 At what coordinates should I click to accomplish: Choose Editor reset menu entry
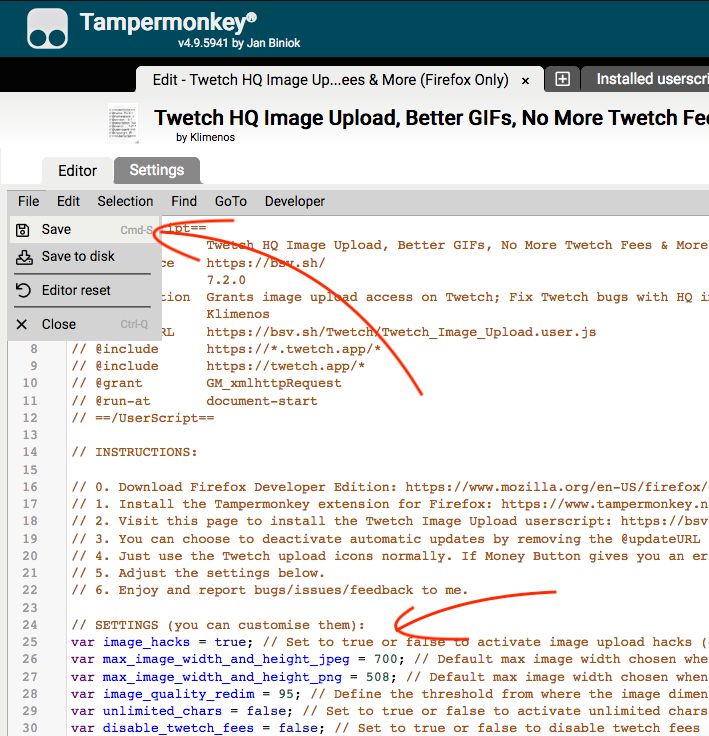point(85,290)
